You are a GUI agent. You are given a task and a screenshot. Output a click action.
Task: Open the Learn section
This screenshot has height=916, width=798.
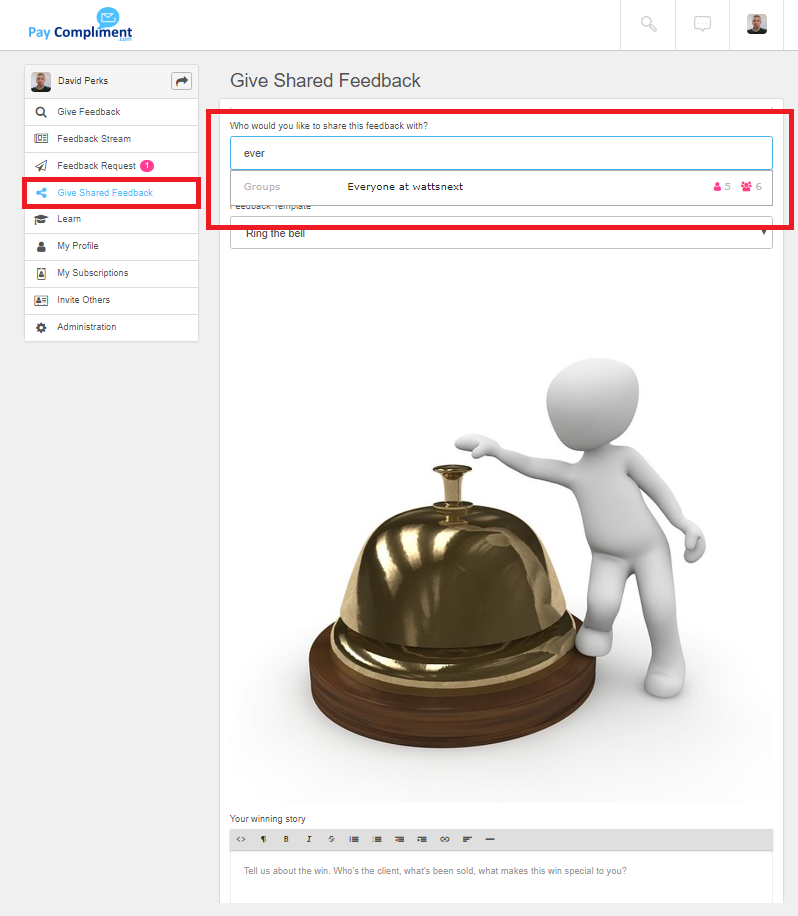(x=112, y=219)
